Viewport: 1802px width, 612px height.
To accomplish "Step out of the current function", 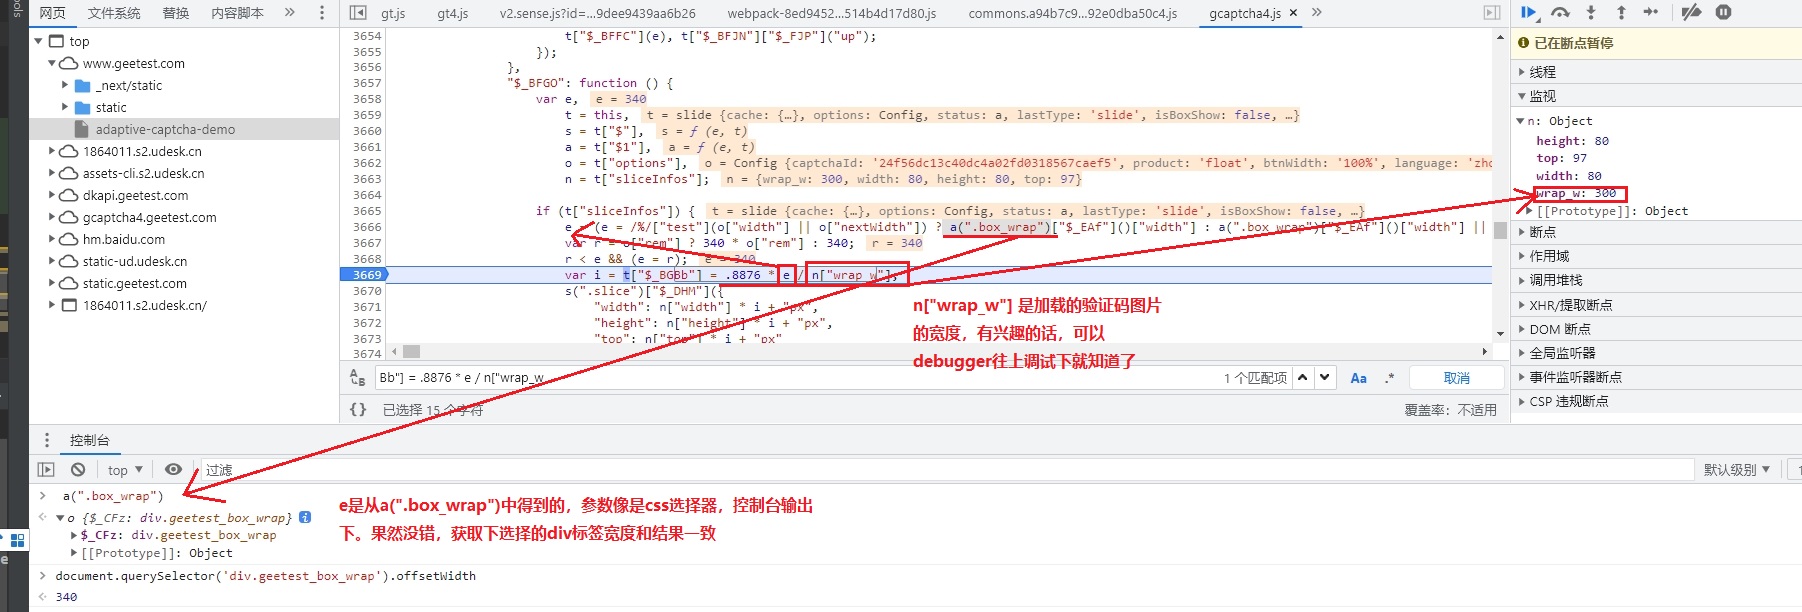I will pyautogui.click(x=1621, y=12).
